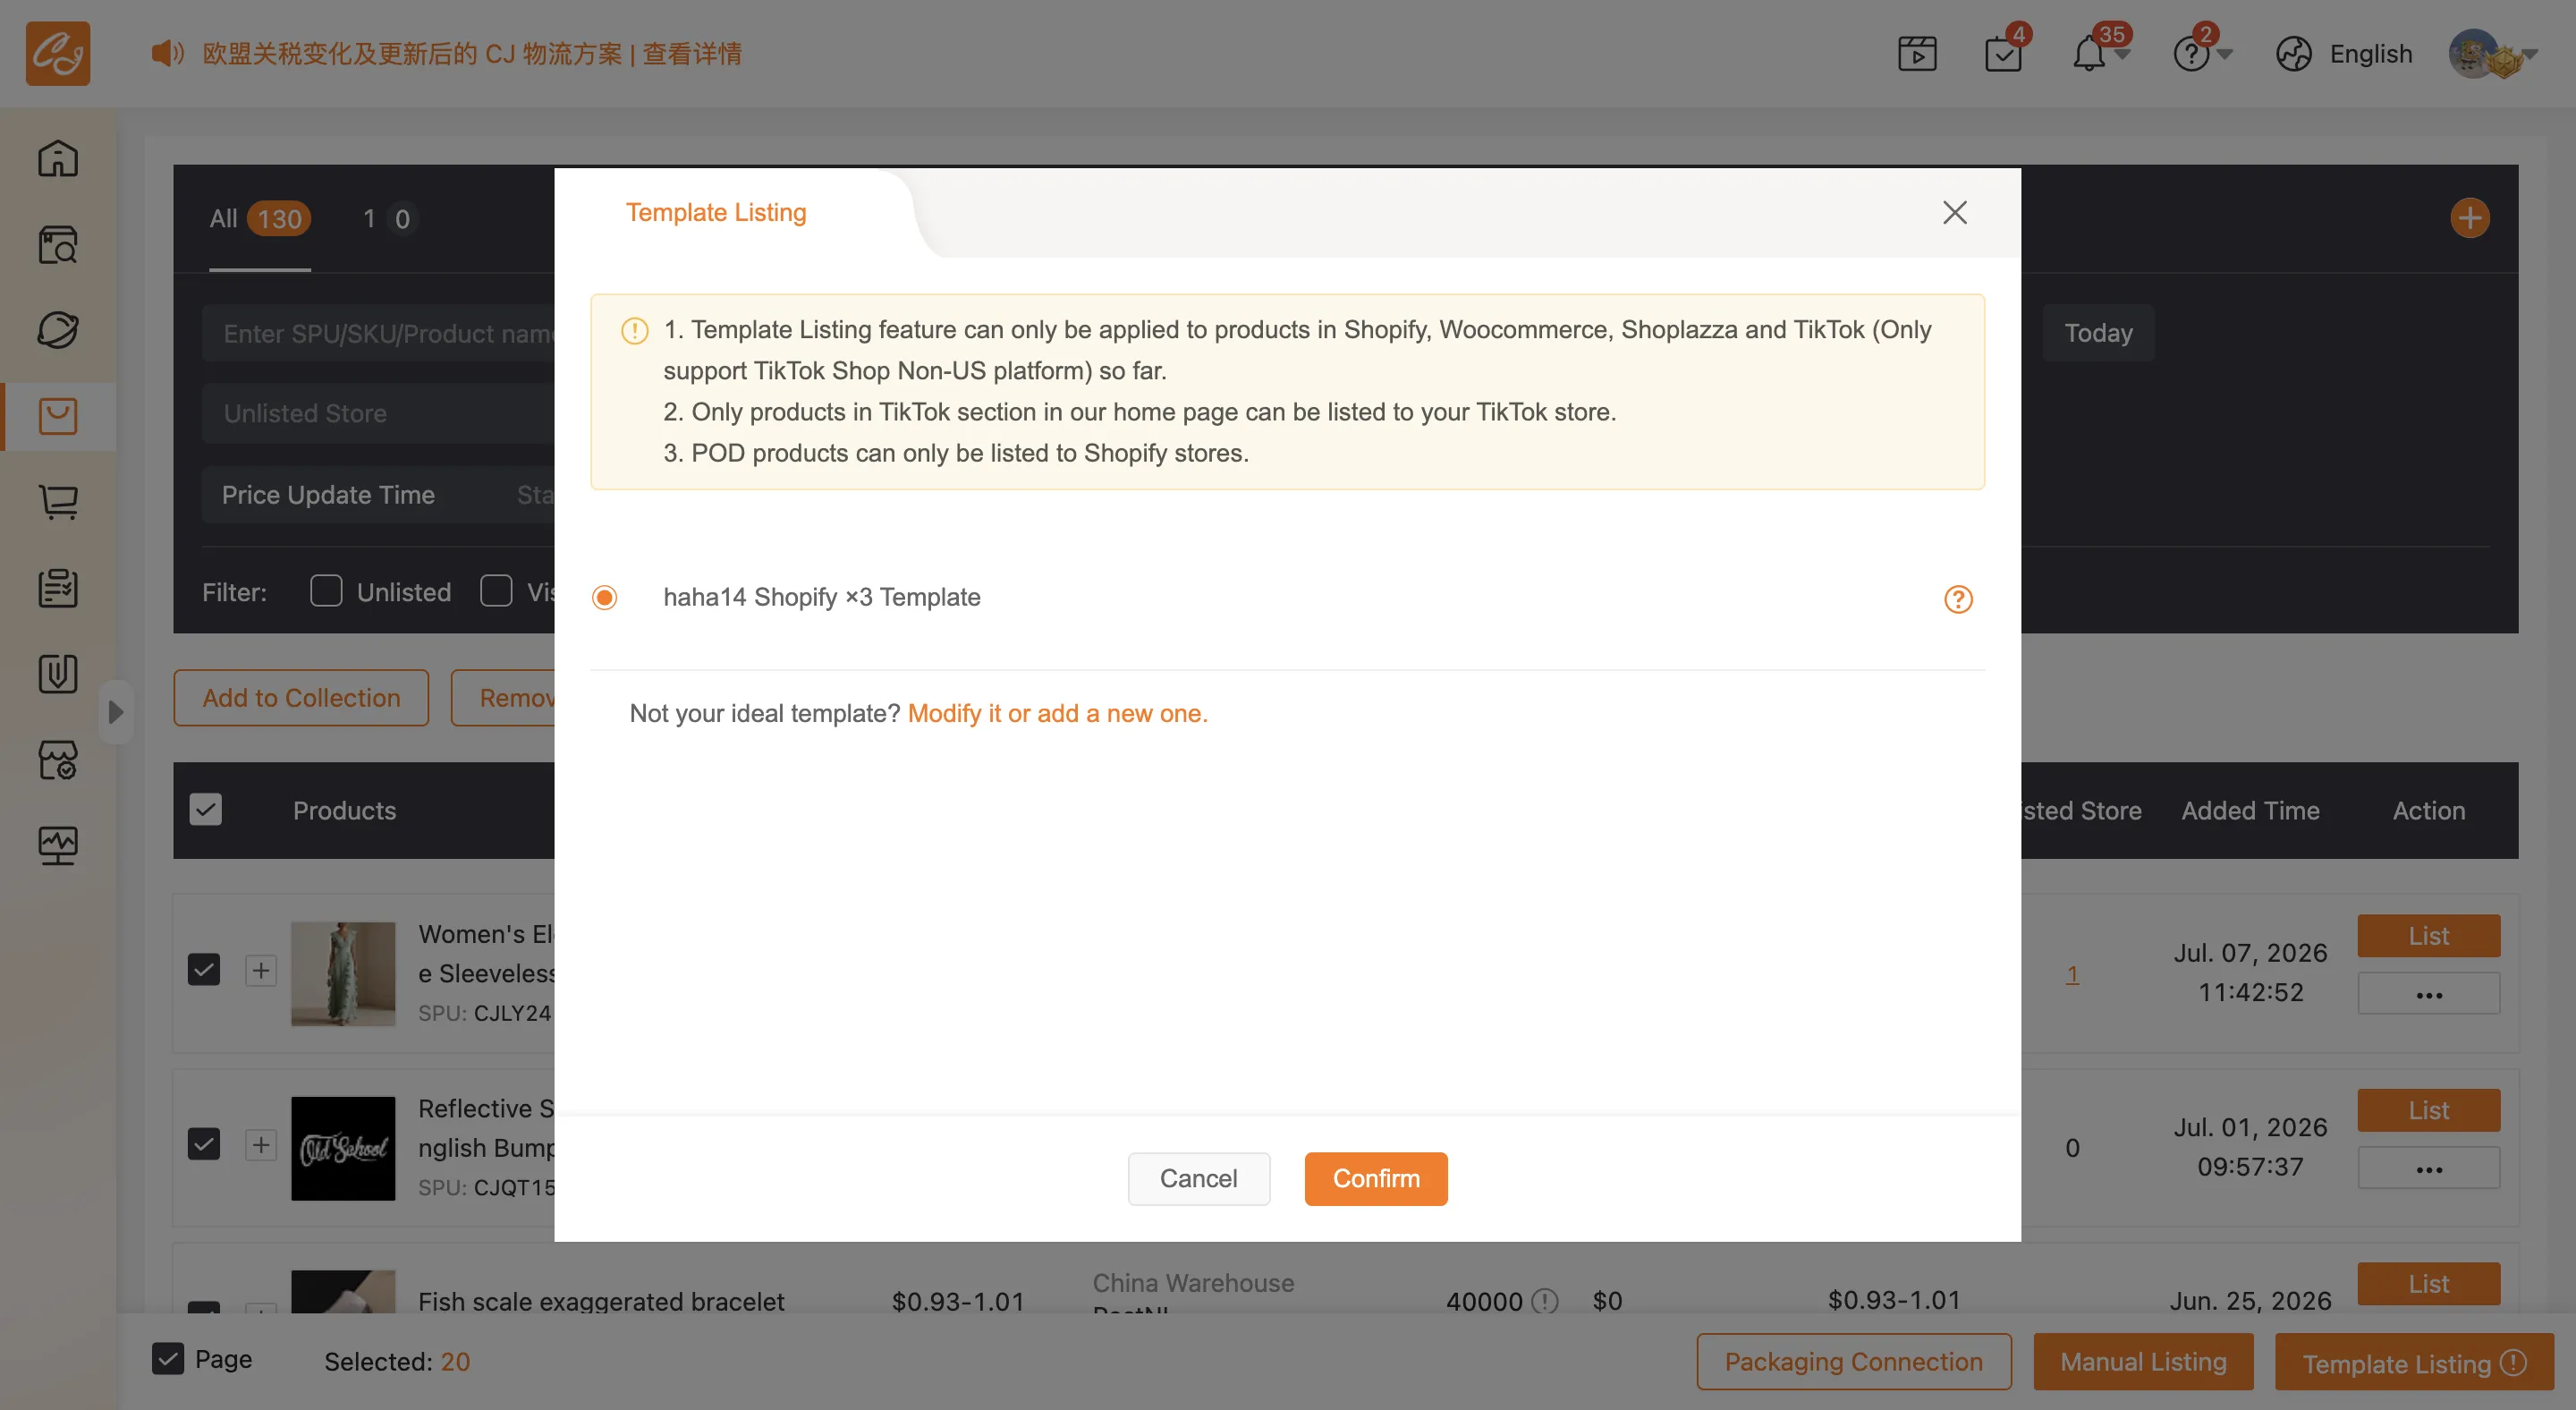This screenshot has height=1410, width=2576.
Task: Open the 'Modify it or add a new one' link
Action: coord(1058,713)
